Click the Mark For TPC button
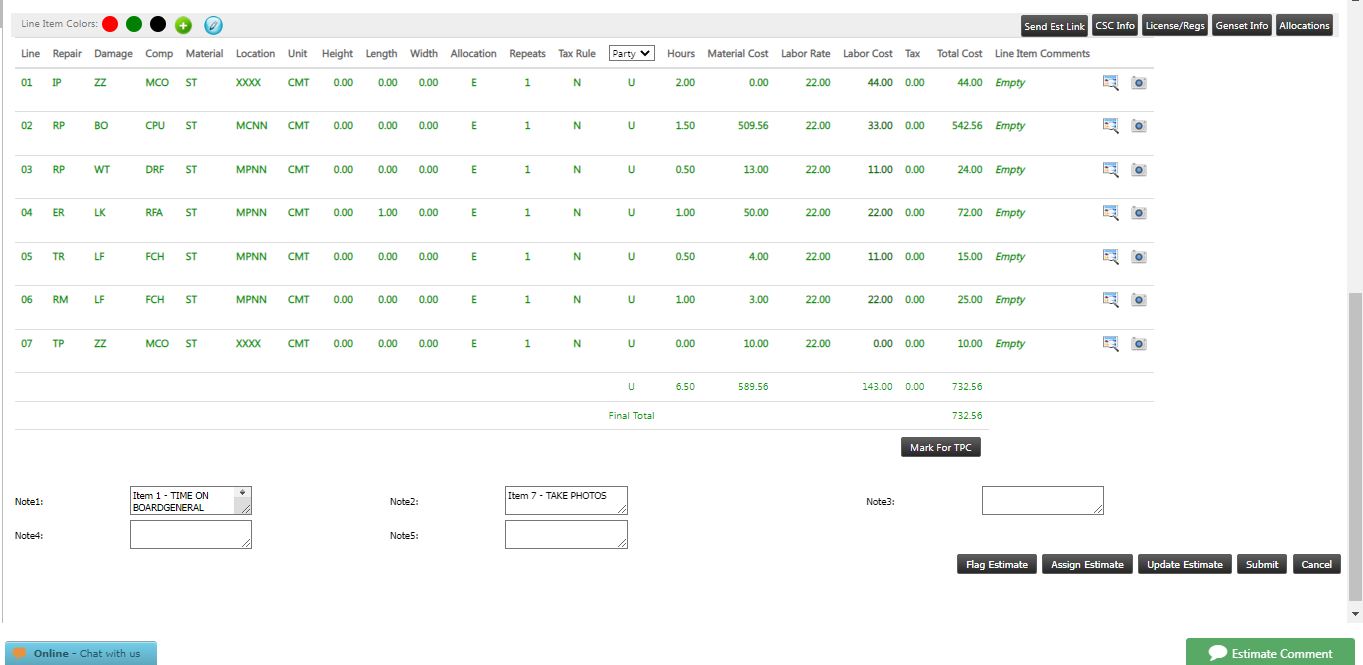The height and width of the screenshot is (665, 1363). click(x=940, y=447)
